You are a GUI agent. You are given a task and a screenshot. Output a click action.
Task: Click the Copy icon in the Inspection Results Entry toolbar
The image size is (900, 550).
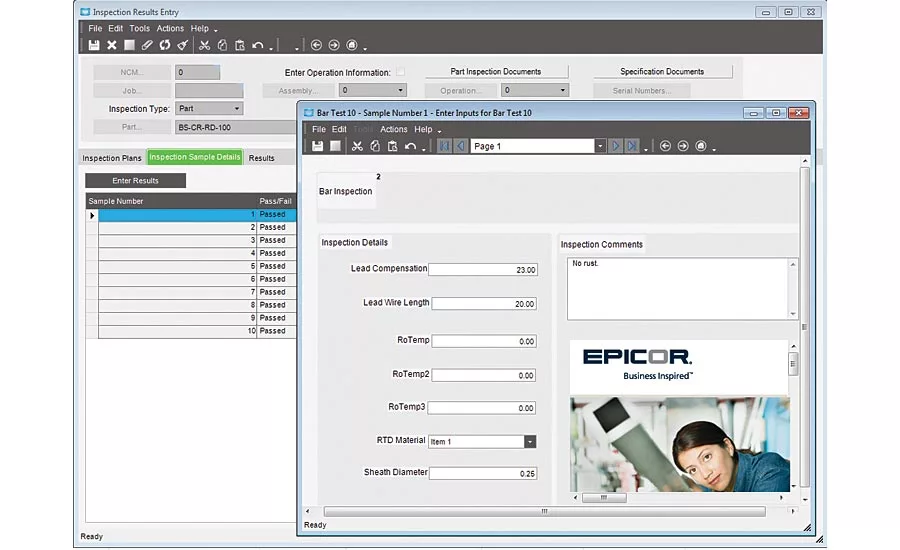(222, 45)
